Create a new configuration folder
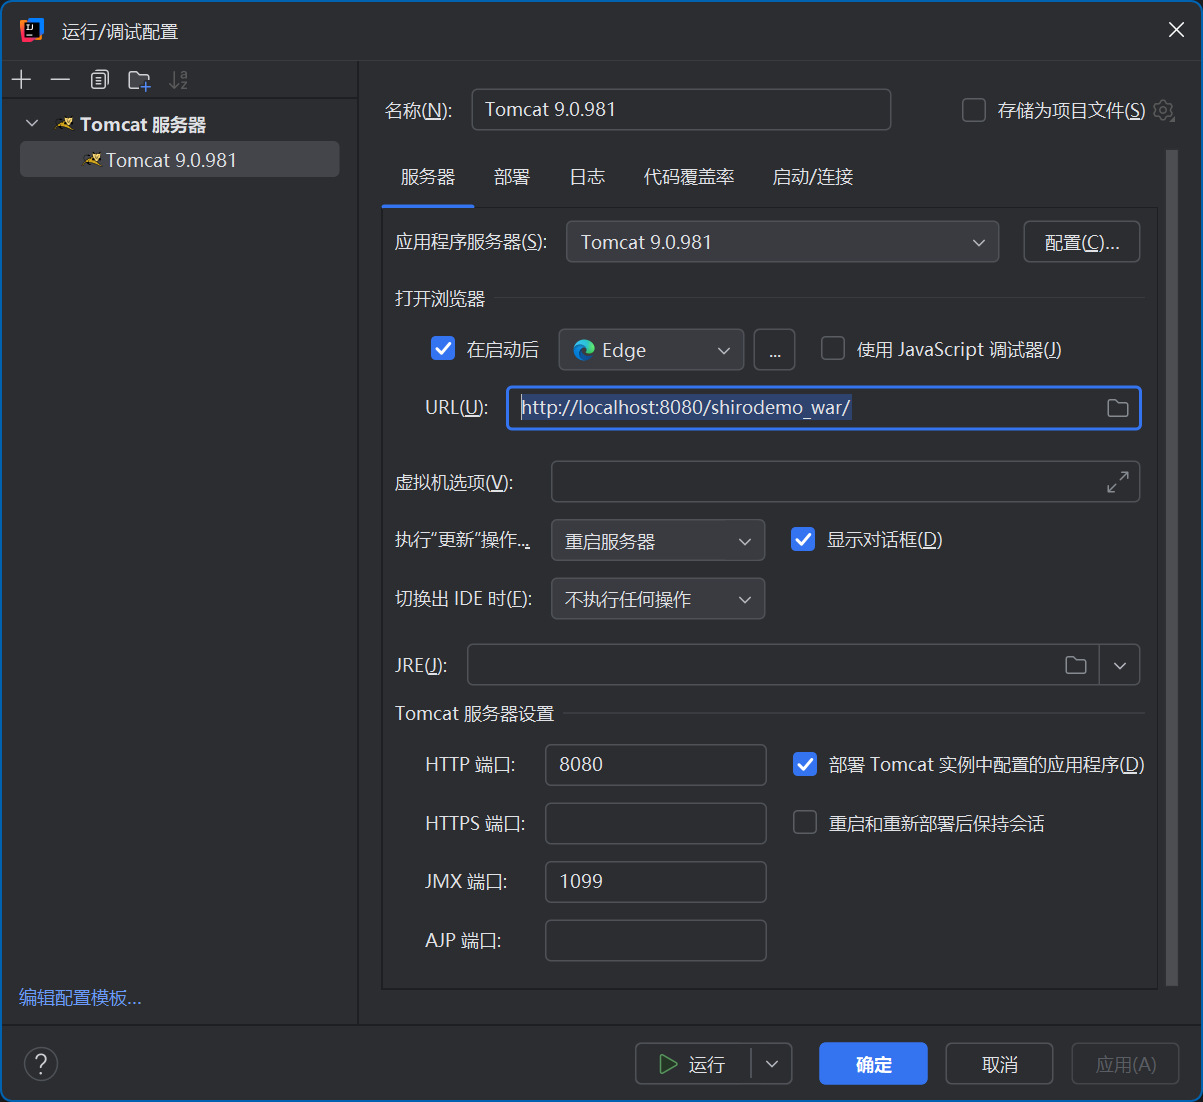This screenshot has width=1203, height=1102. point(139,80)
